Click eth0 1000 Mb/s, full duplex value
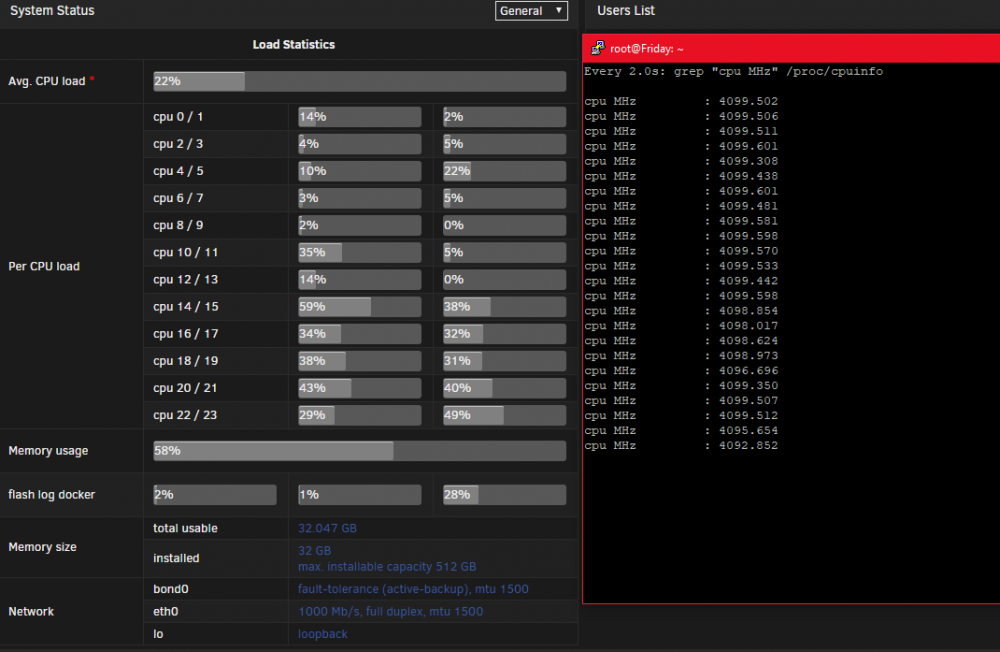The width and height of the screenshot is (1000, 652). click(x=390, y=611)
